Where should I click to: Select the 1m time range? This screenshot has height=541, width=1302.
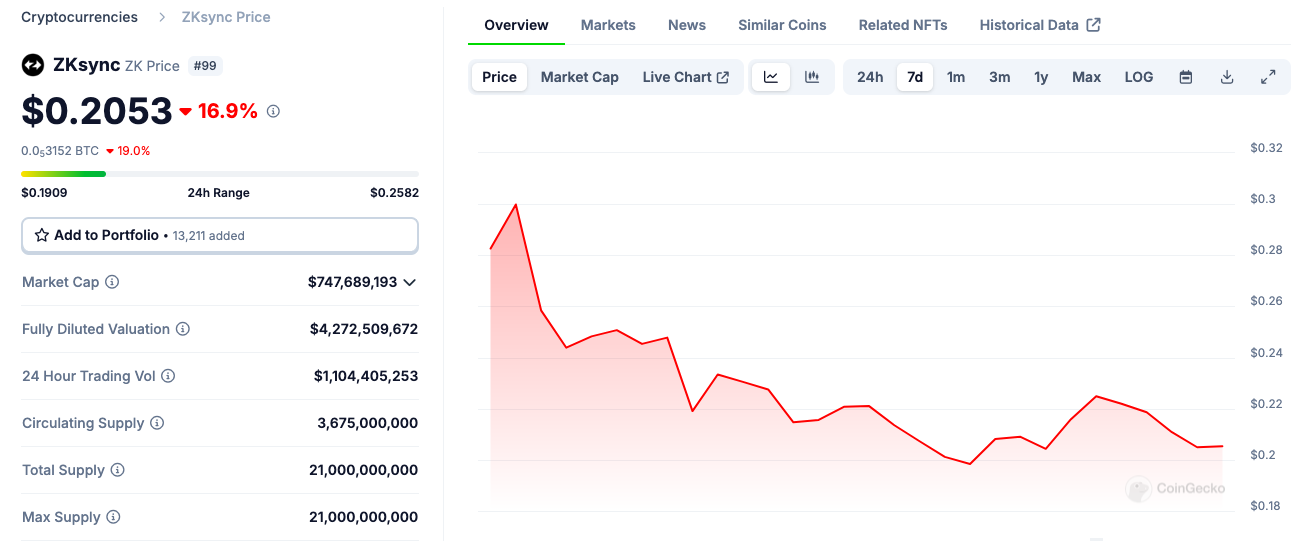(956, 77)
